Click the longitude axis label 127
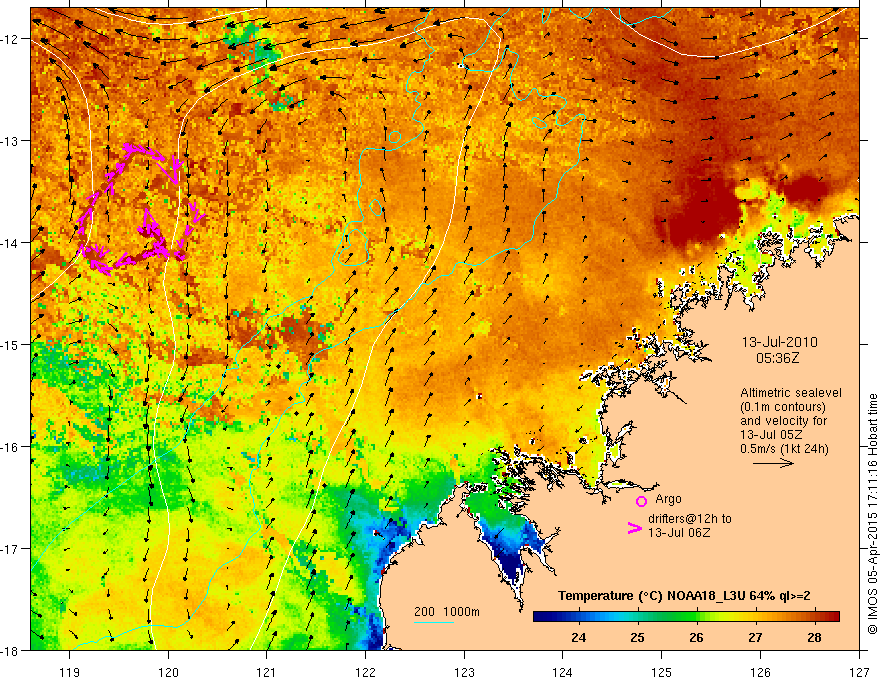 point(859,672)
